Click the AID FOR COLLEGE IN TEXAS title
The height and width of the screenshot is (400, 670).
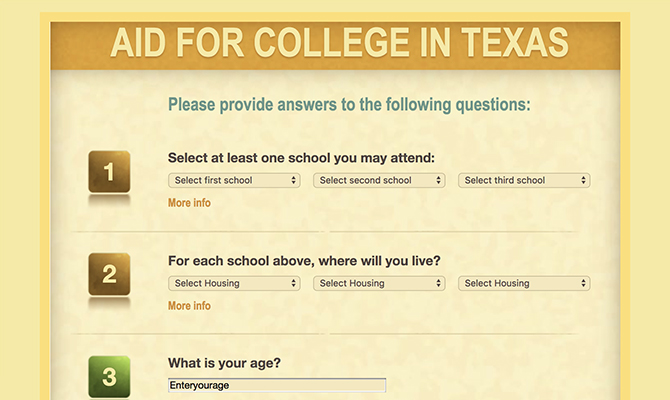pos(339,43)
